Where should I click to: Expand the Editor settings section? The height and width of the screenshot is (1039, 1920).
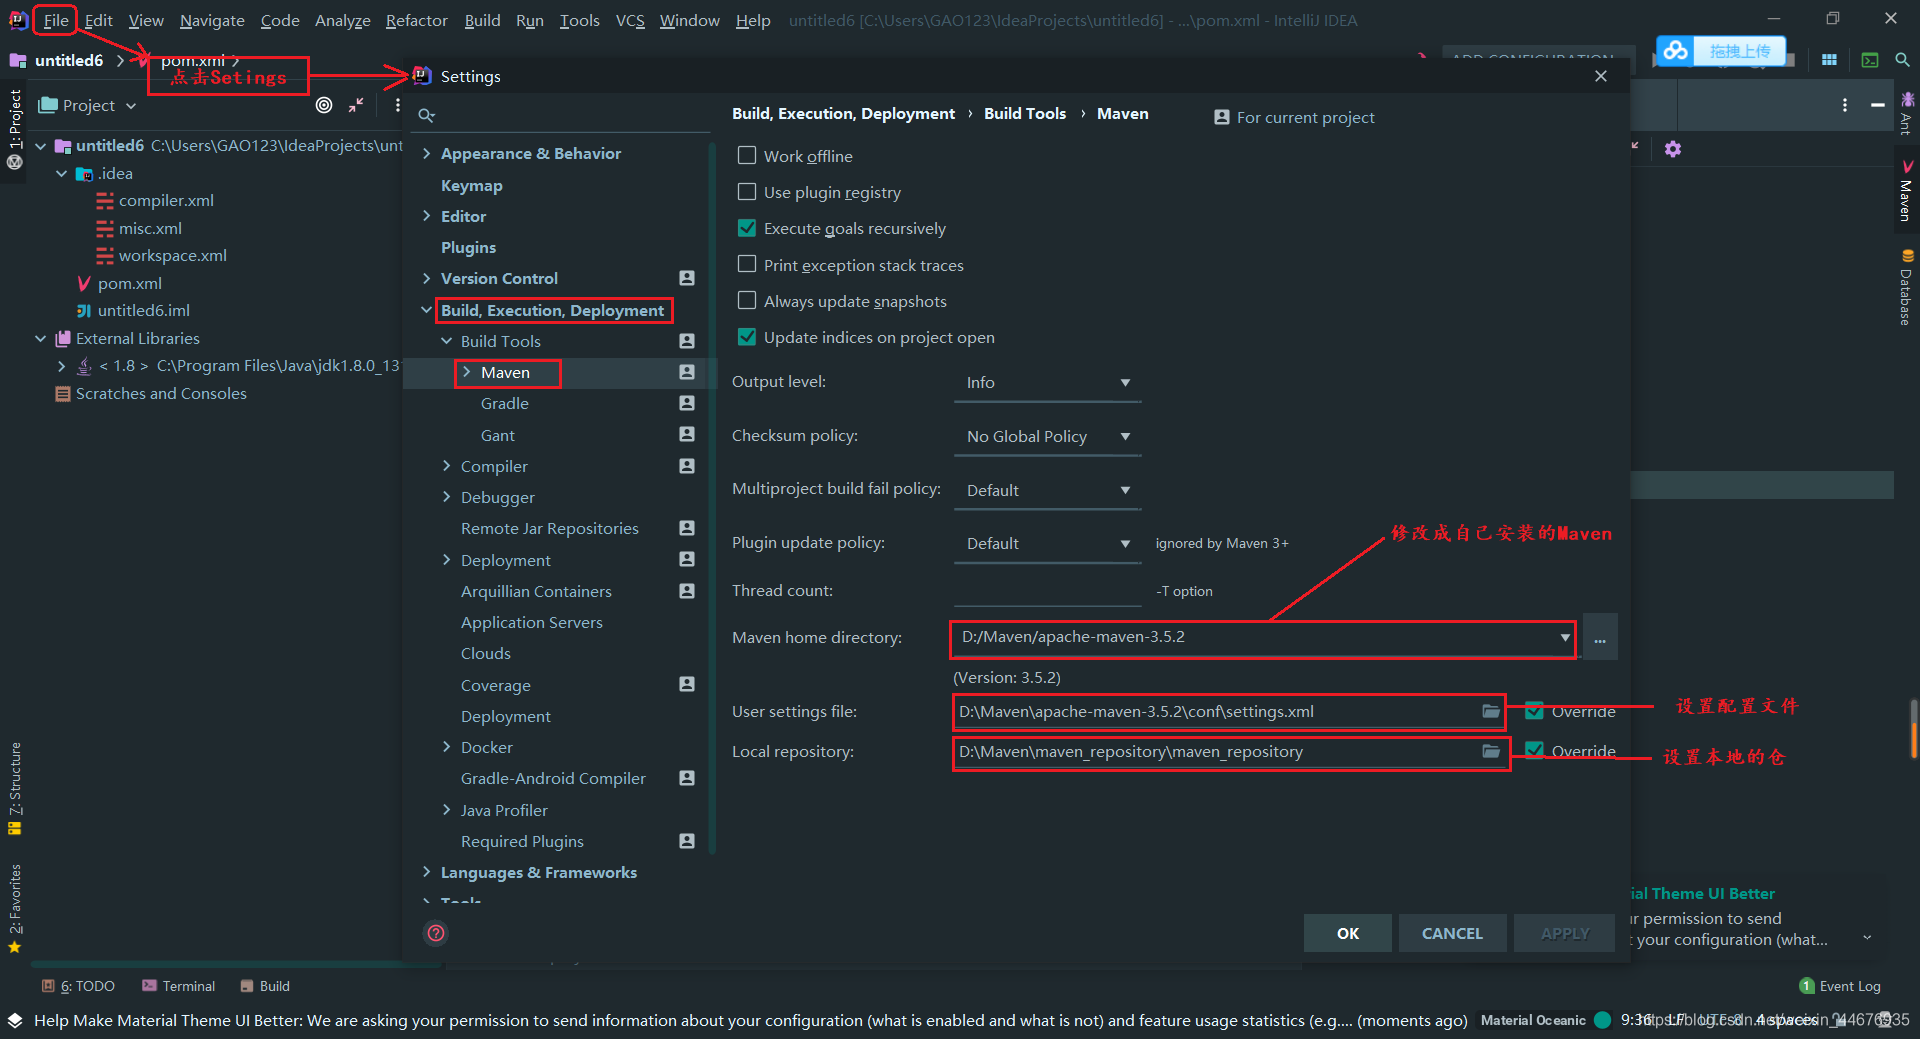[x=427, y=216]
